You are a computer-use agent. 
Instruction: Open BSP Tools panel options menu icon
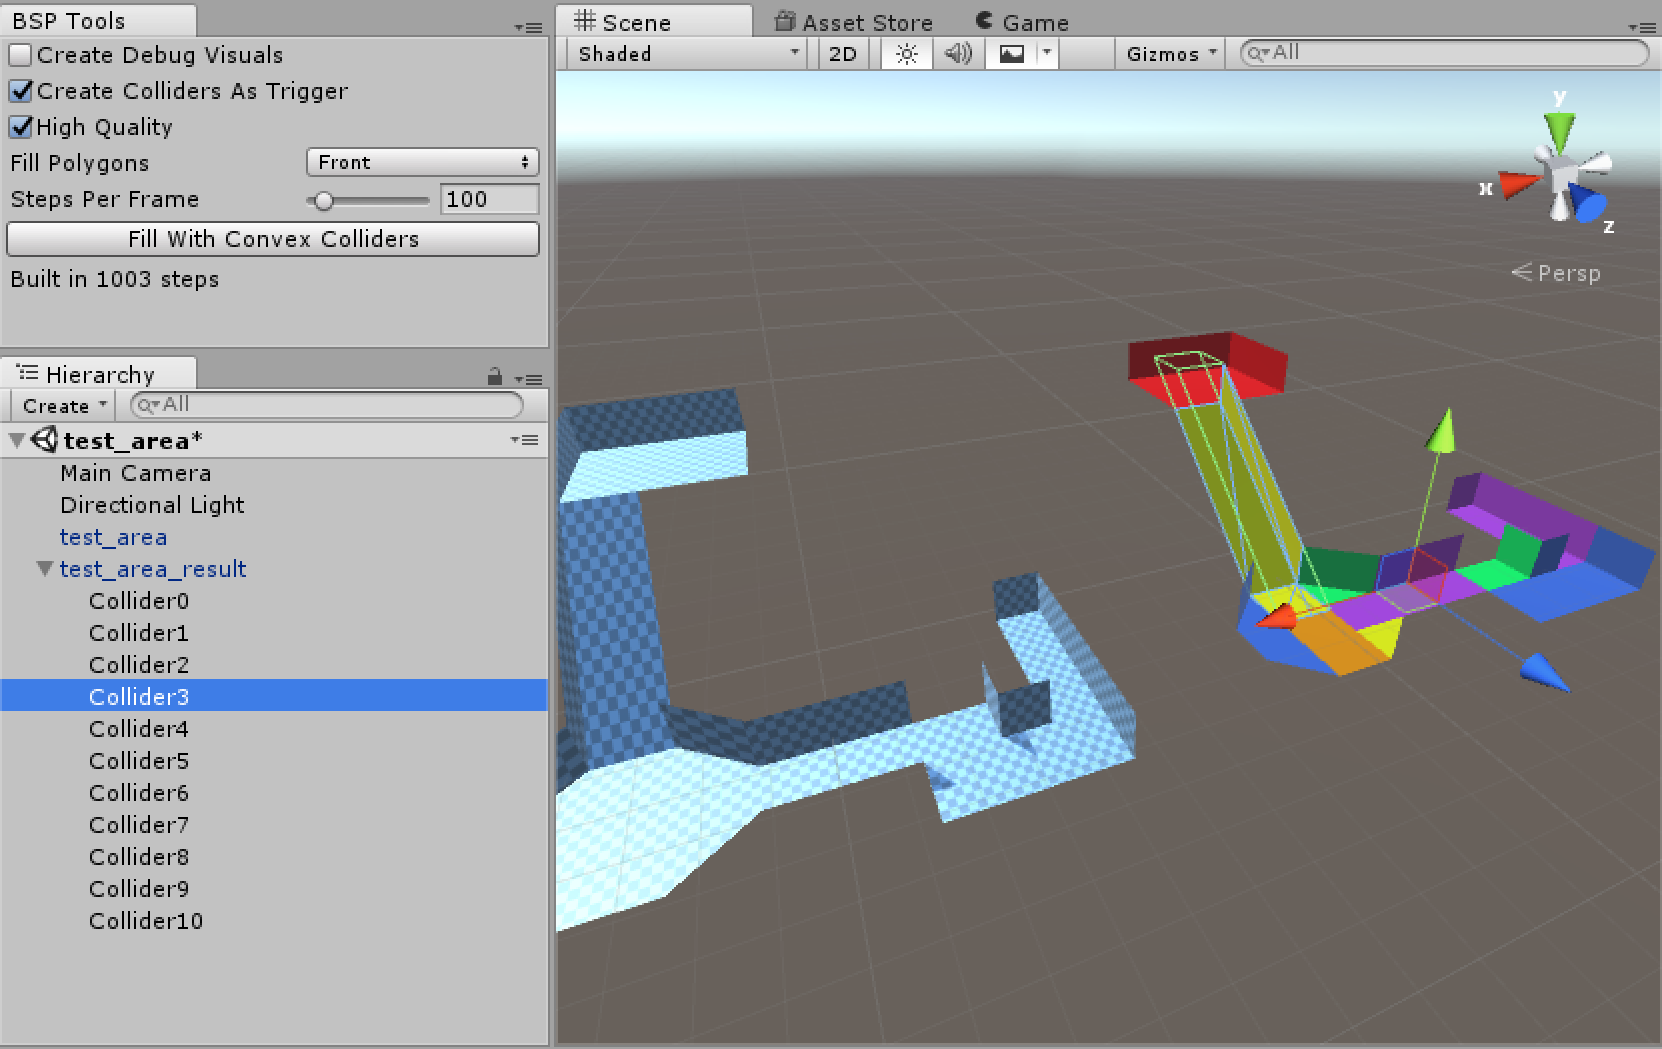(x=529, y=27)
